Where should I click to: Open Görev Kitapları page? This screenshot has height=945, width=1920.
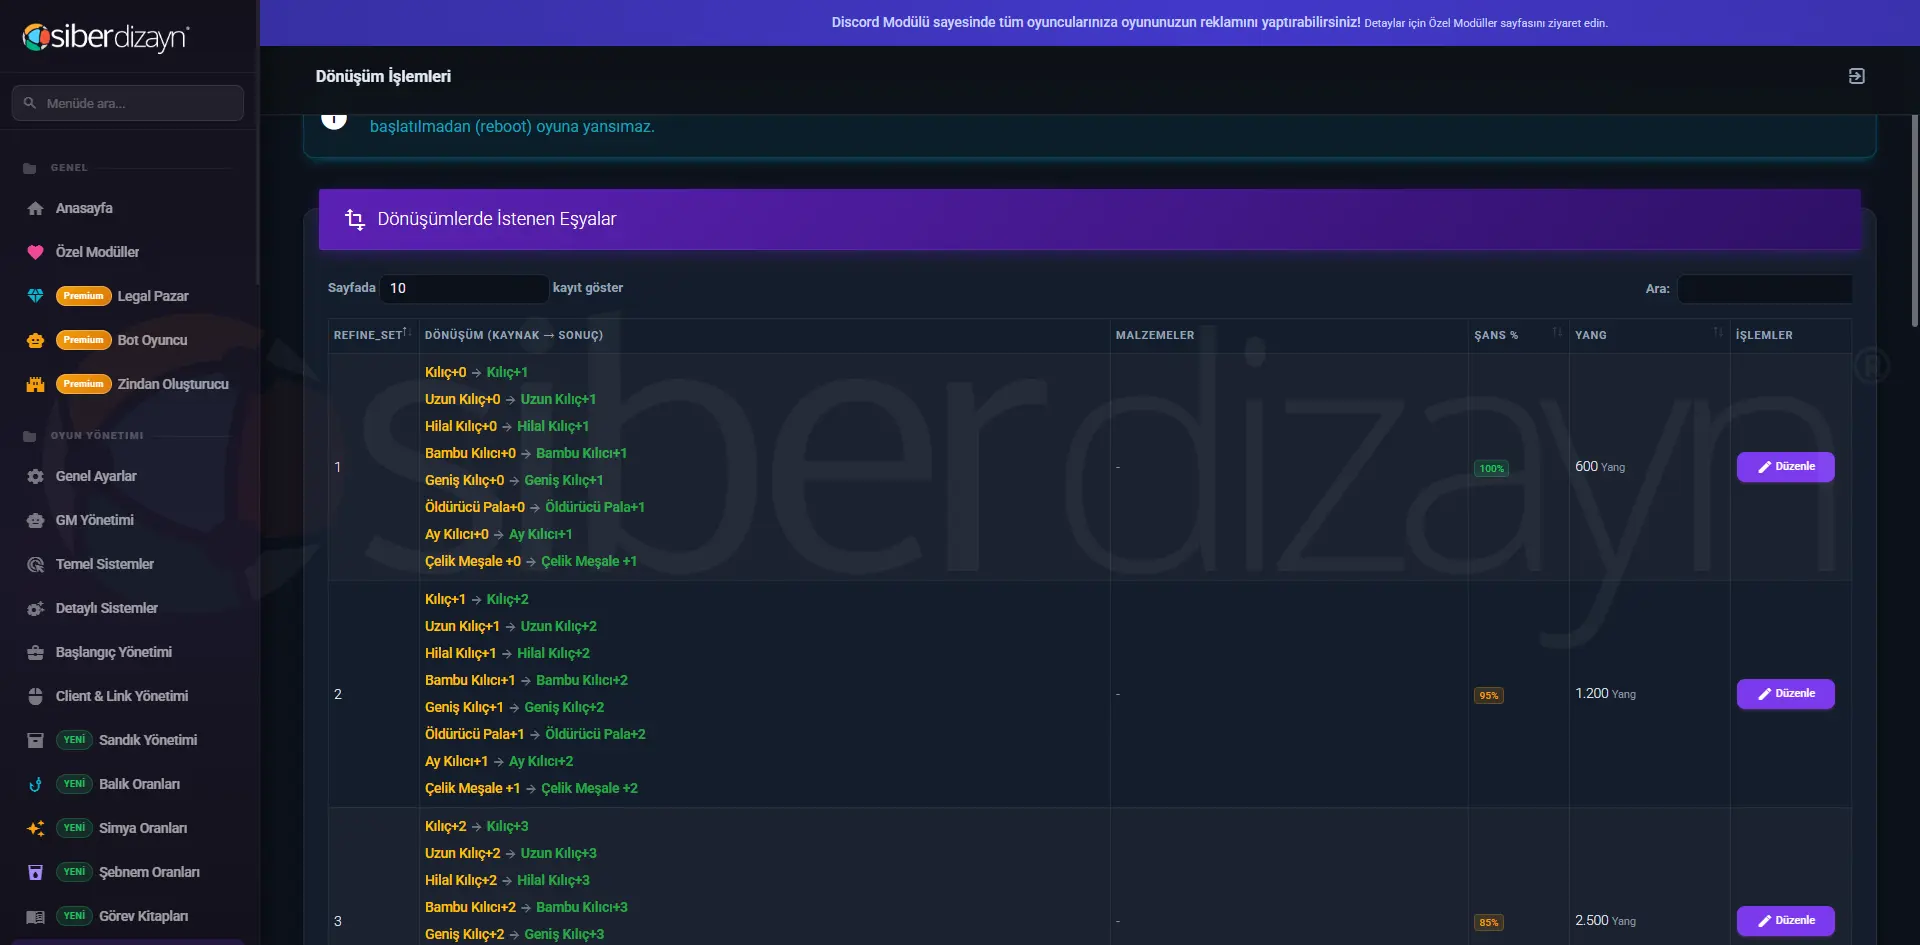coord(143,916)
